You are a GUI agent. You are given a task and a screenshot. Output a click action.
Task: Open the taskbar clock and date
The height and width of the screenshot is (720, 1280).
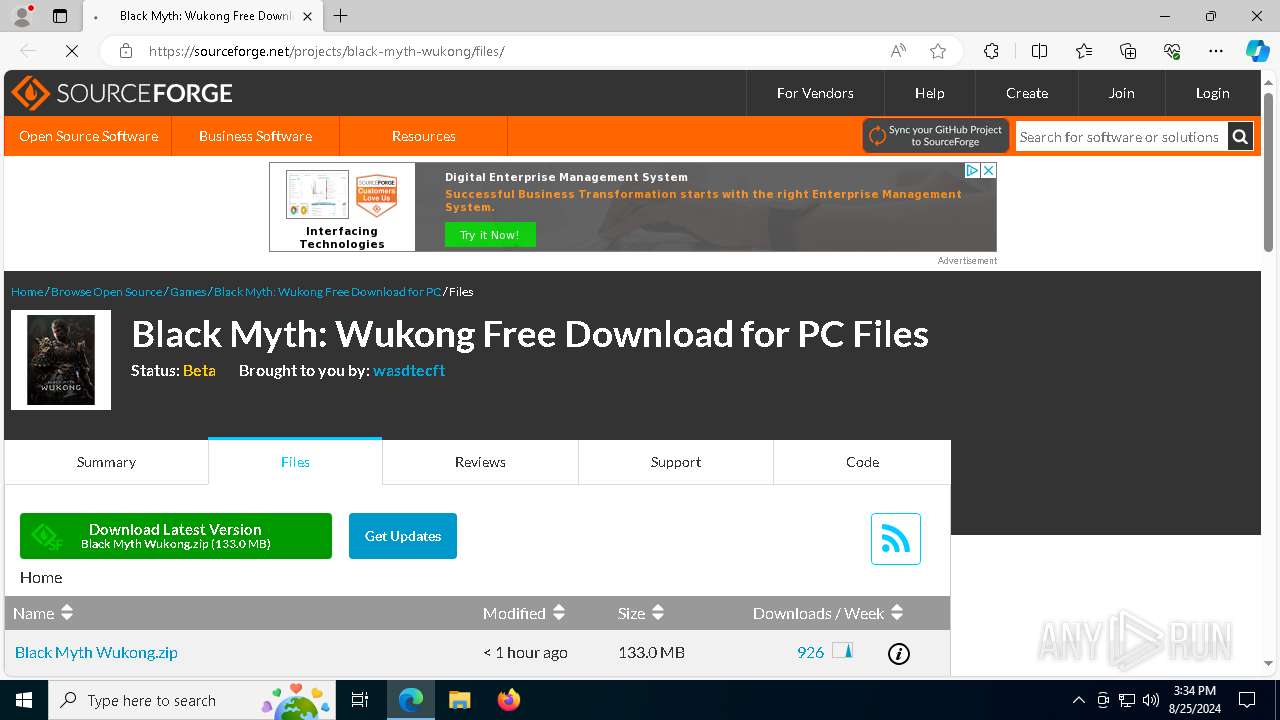coord(1193,700)
